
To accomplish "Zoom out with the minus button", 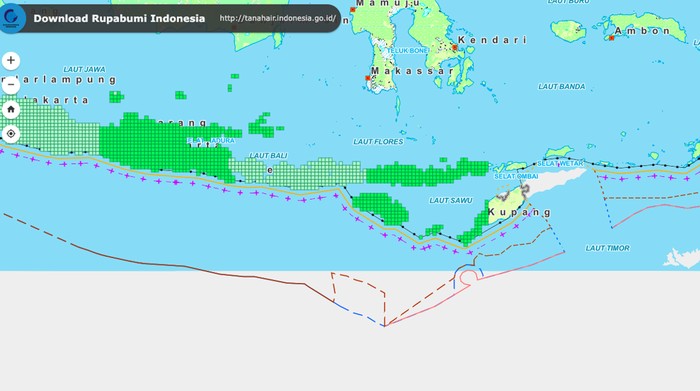I will (11, 84).
